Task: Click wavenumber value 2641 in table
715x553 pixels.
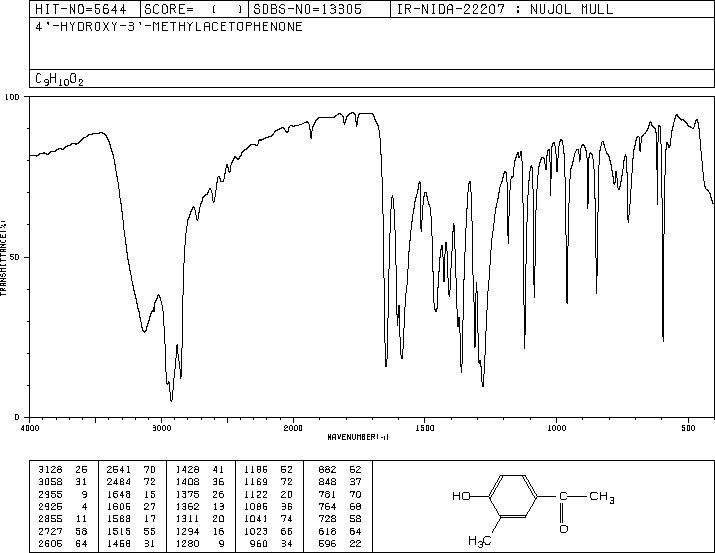Action: coord(119,470)
